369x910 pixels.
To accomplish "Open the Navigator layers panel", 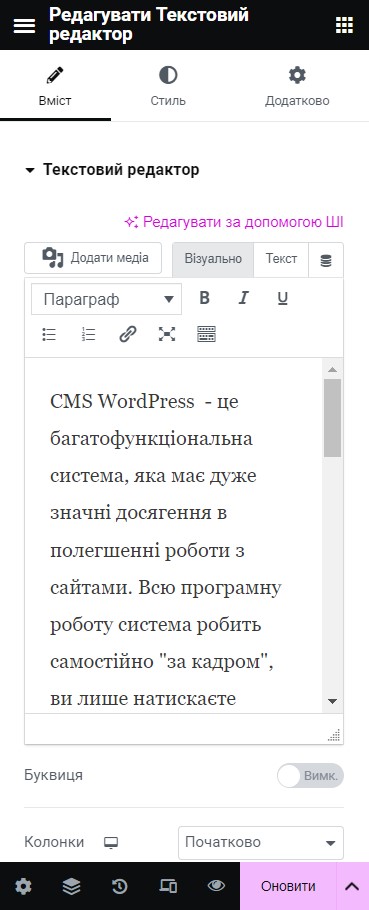I will coord(71,886).
